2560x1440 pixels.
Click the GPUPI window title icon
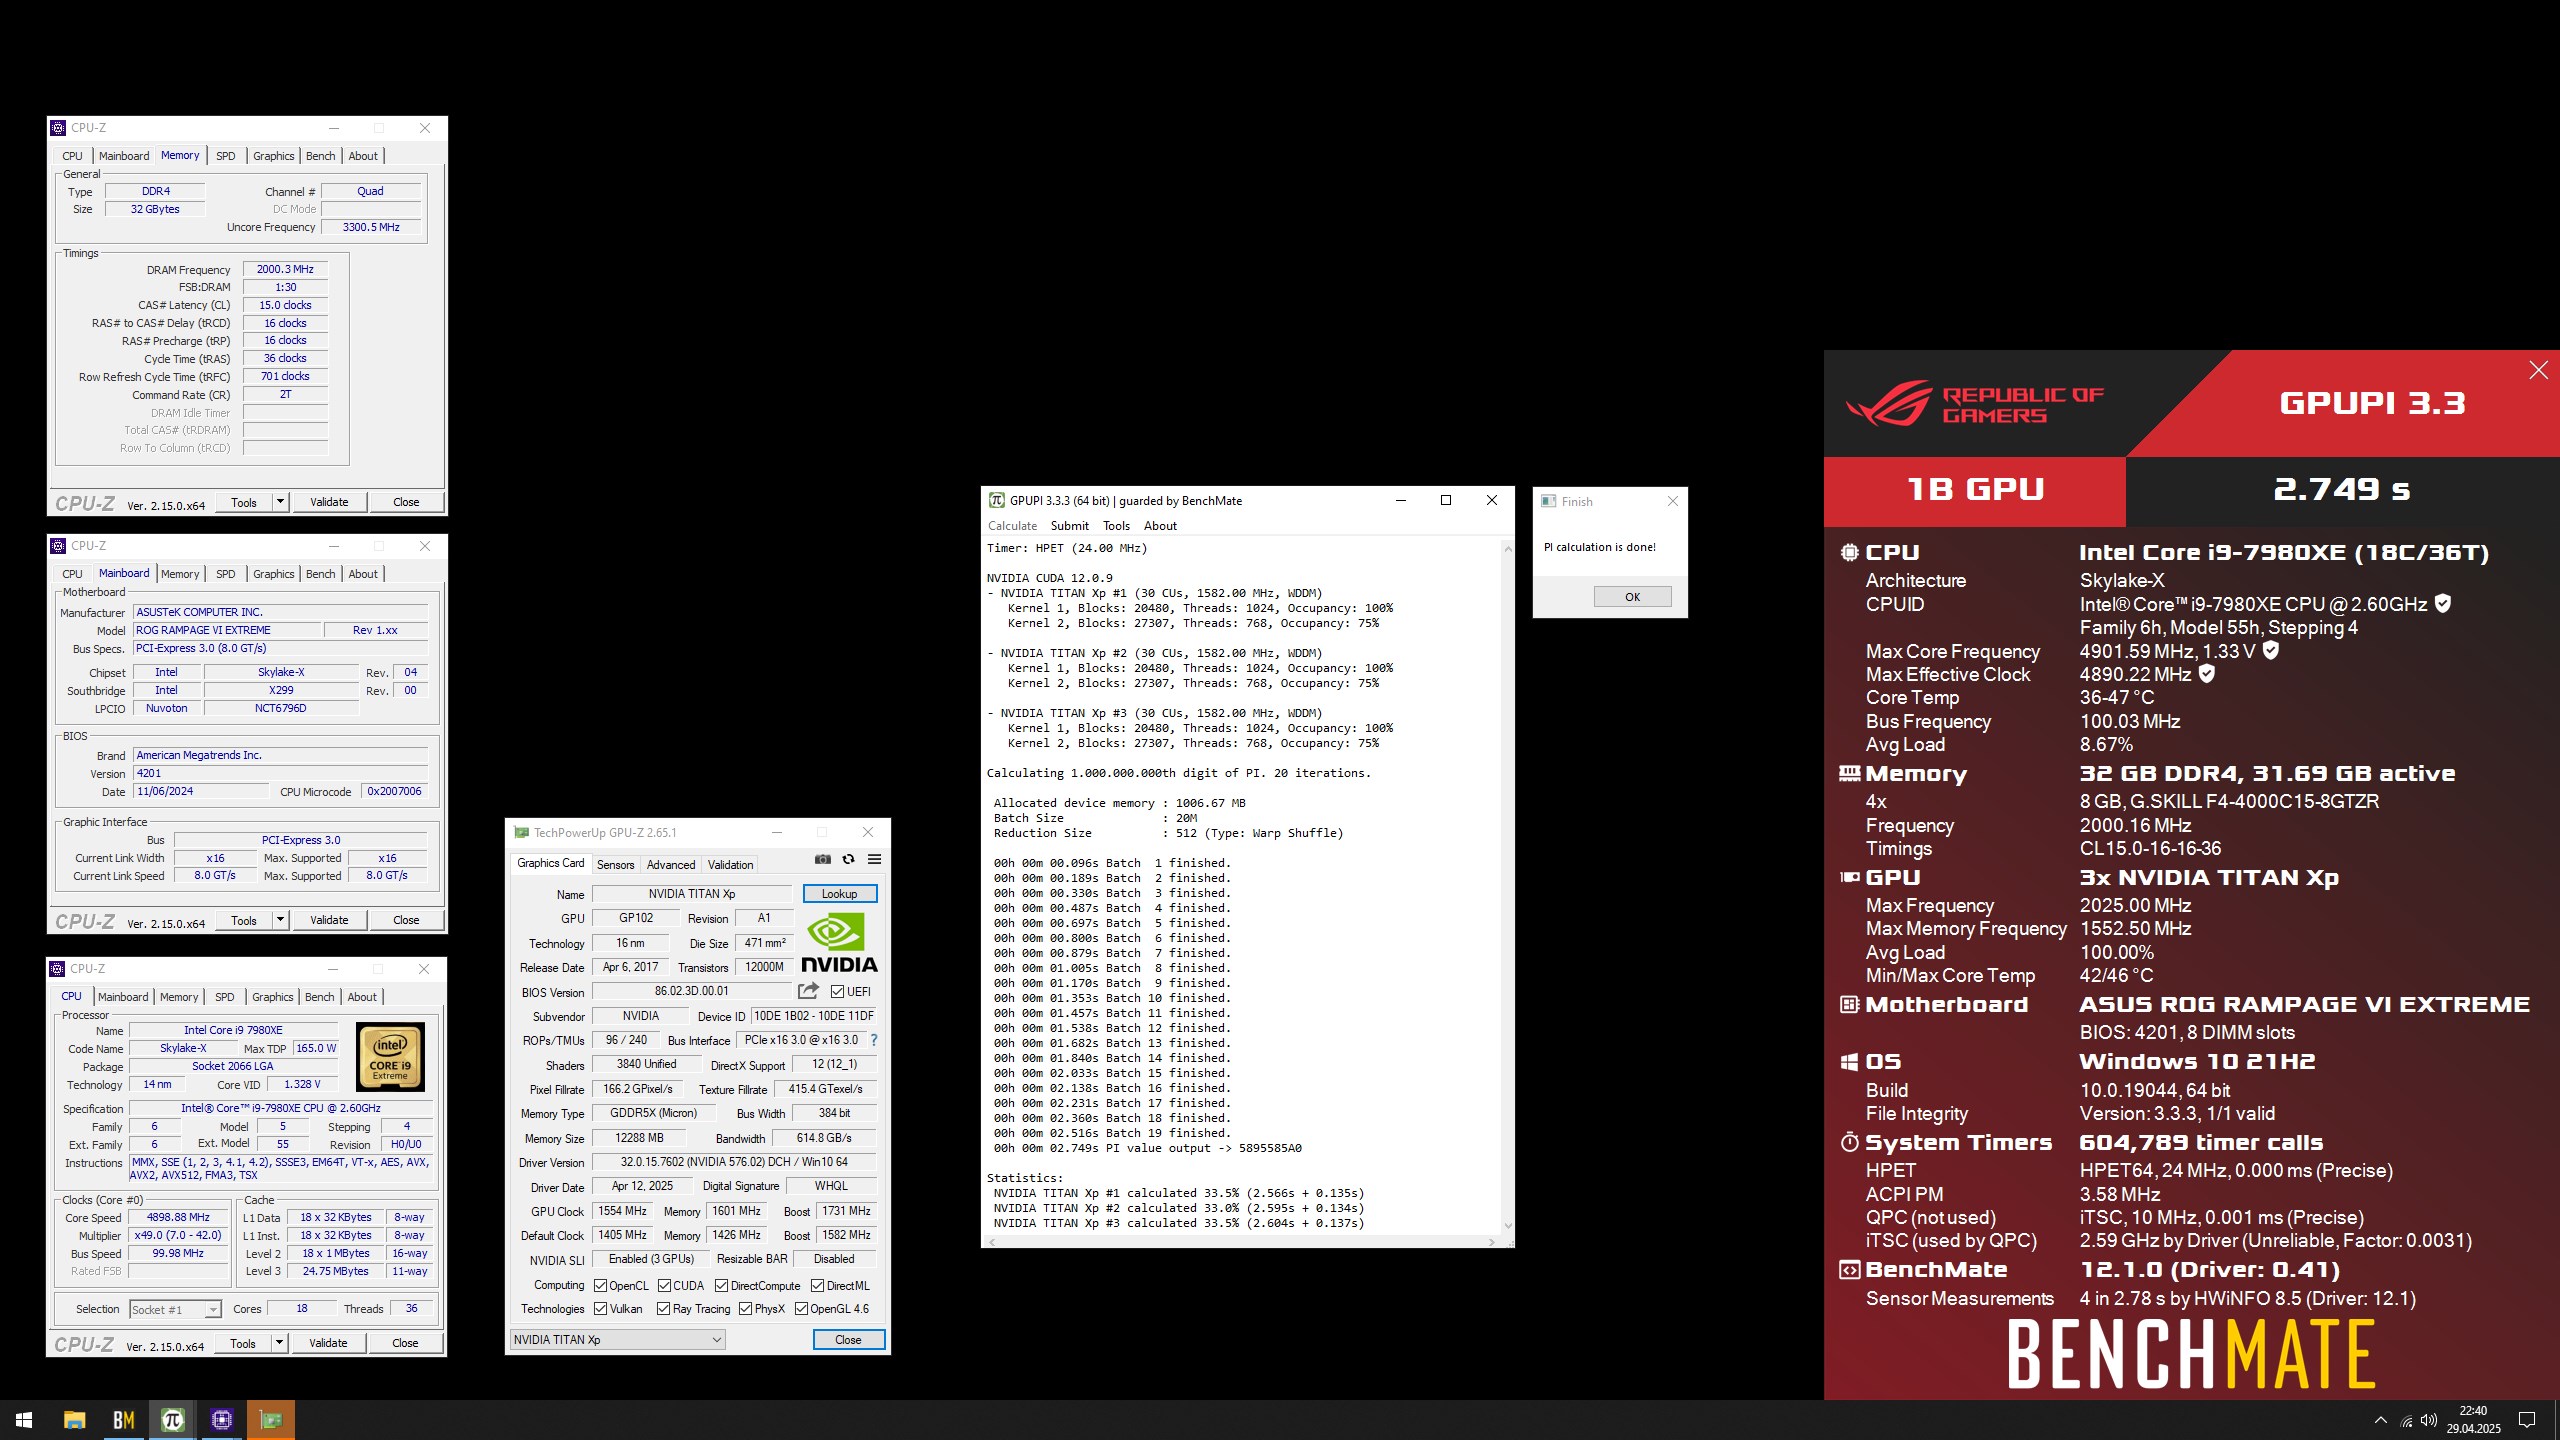click(996, 501)
